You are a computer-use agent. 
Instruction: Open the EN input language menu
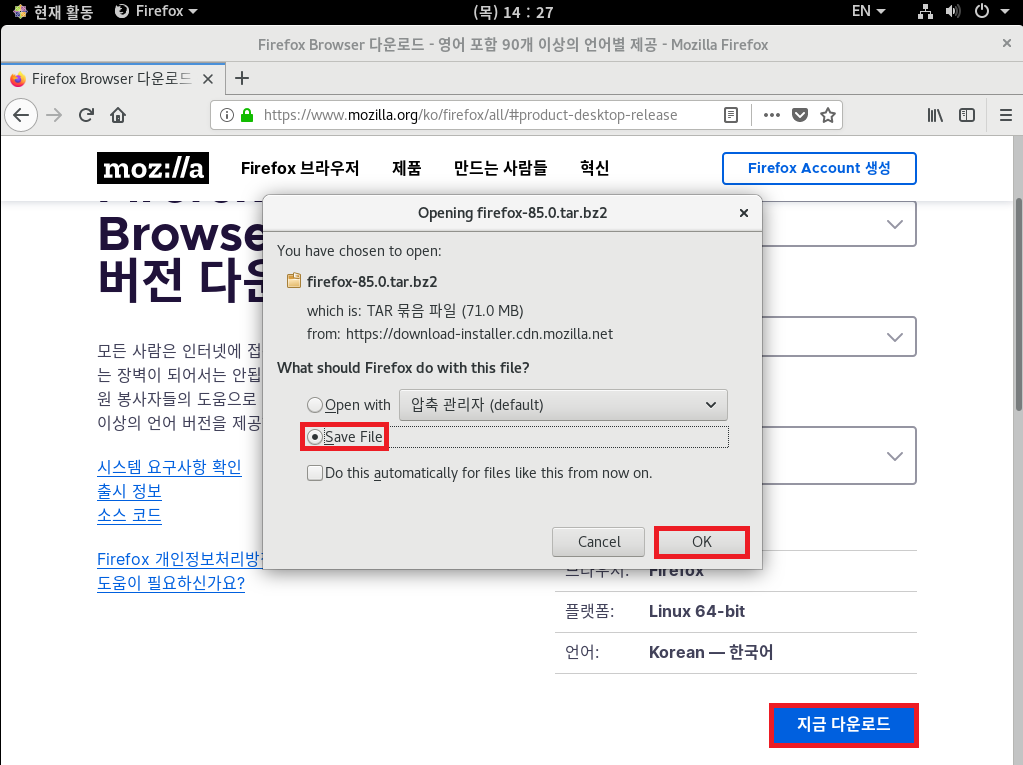click(x=868, y=12)
